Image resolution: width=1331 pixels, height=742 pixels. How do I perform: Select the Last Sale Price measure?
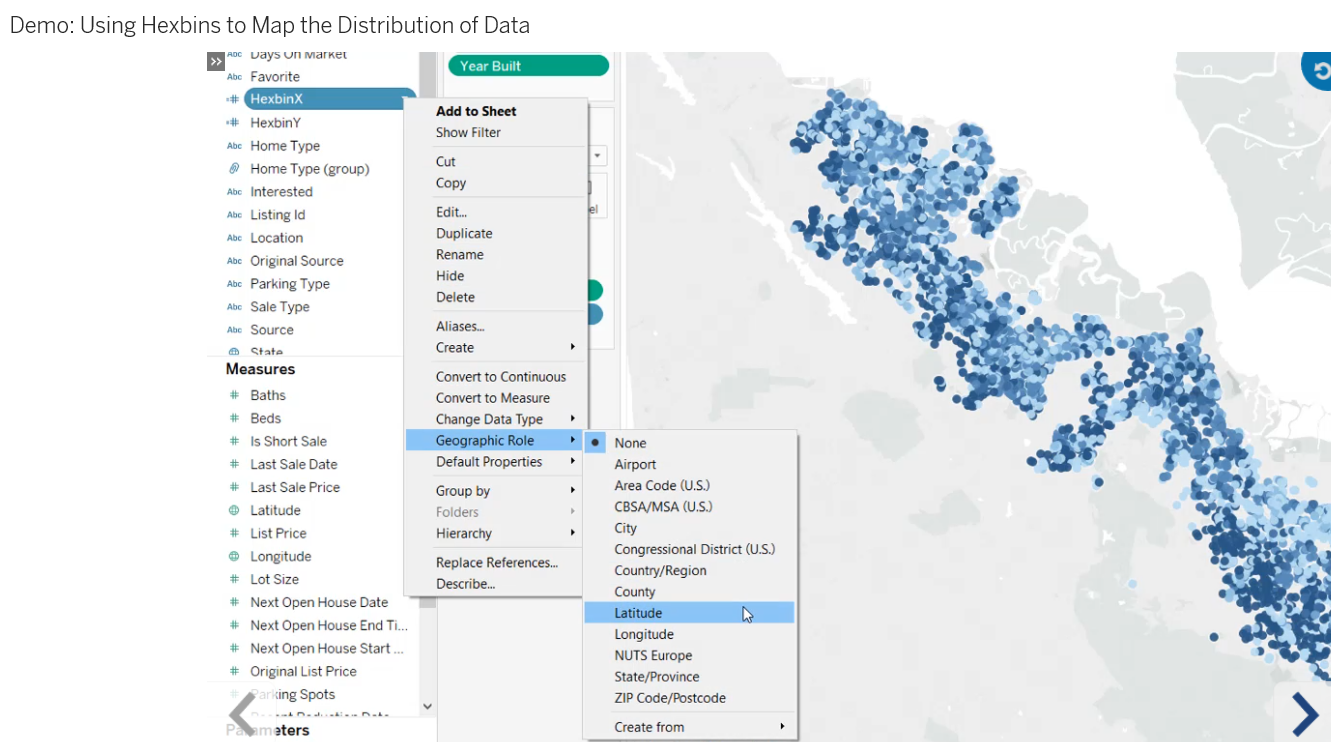(295, 487)
